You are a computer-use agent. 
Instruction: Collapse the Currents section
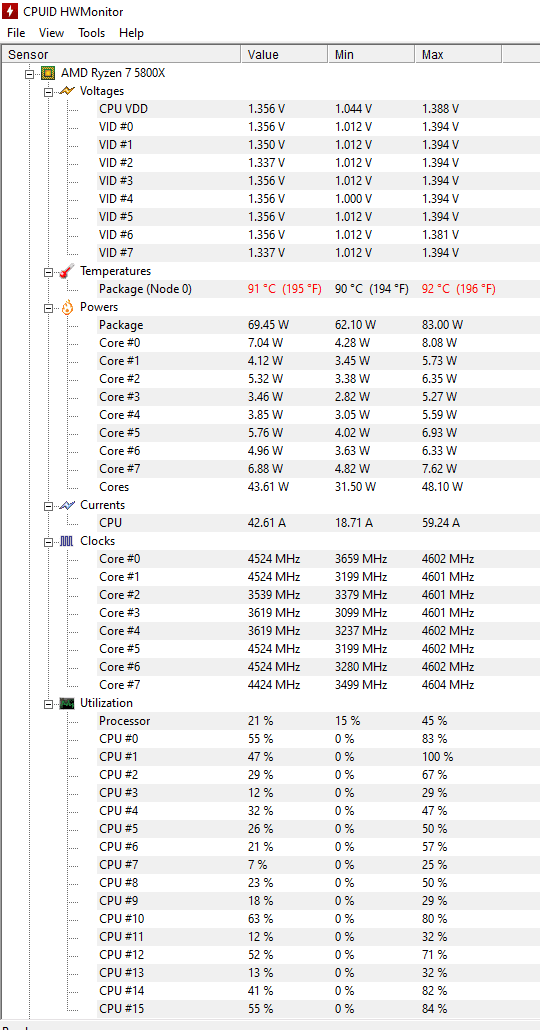48,506
